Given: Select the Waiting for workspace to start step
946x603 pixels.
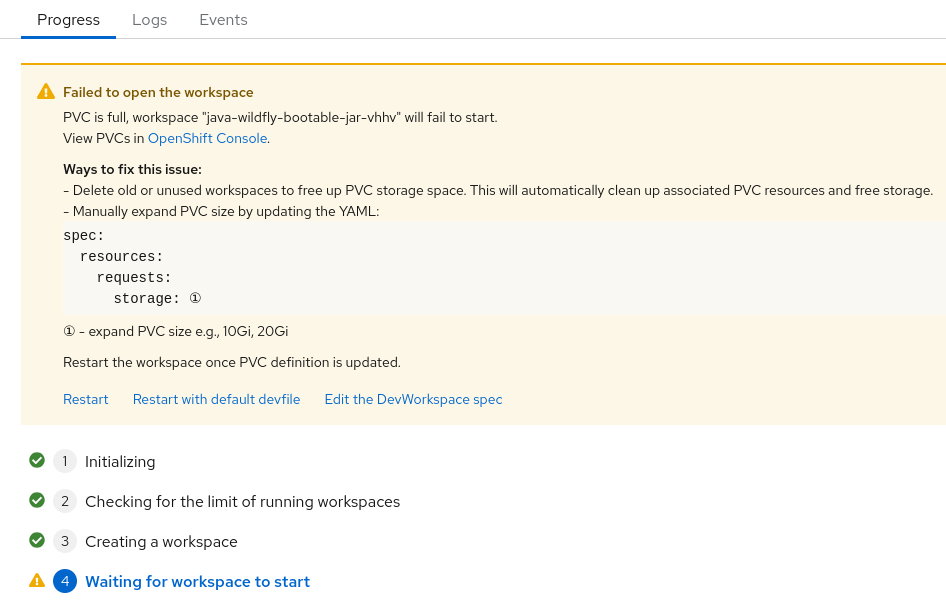Looking at the screenshot, I should 197,581.
